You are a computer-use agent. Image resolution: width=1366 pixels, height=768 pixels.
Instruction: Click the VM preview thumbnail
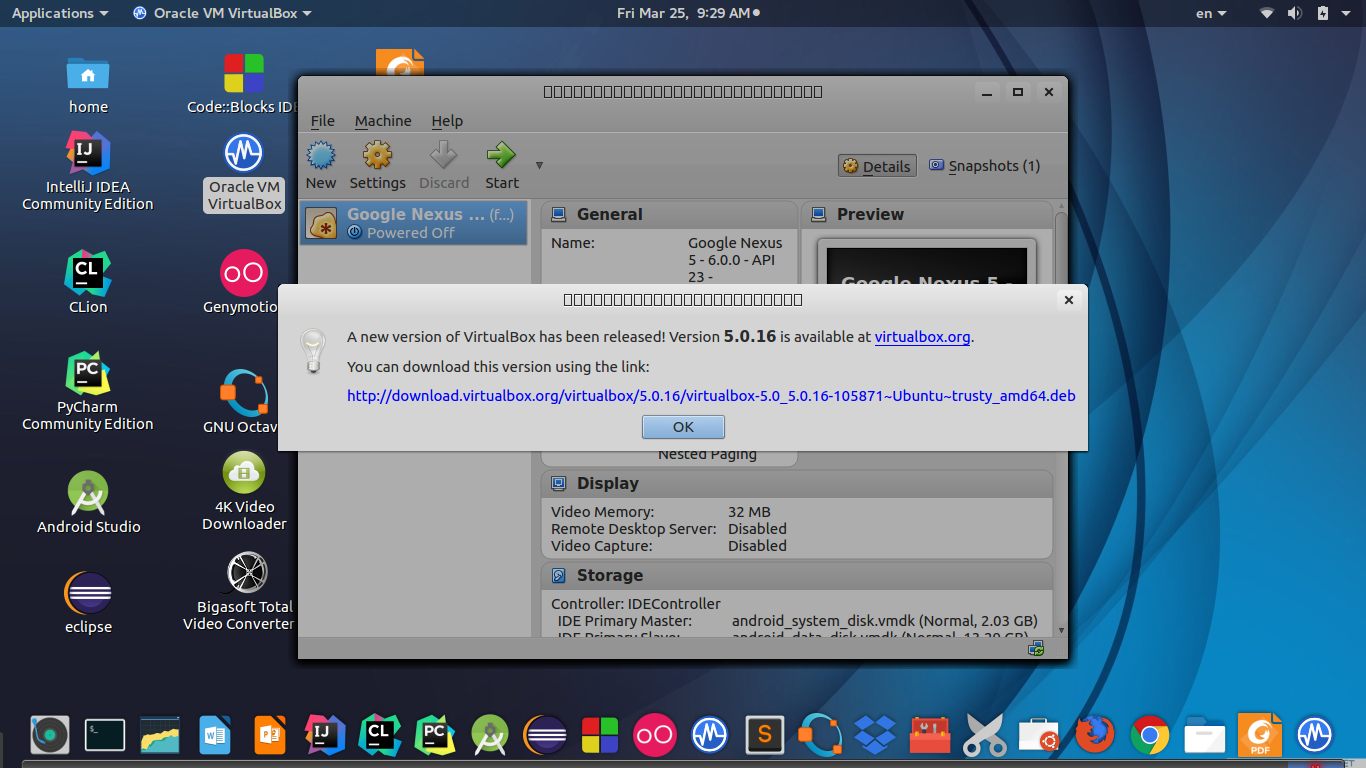pos(927,265)
